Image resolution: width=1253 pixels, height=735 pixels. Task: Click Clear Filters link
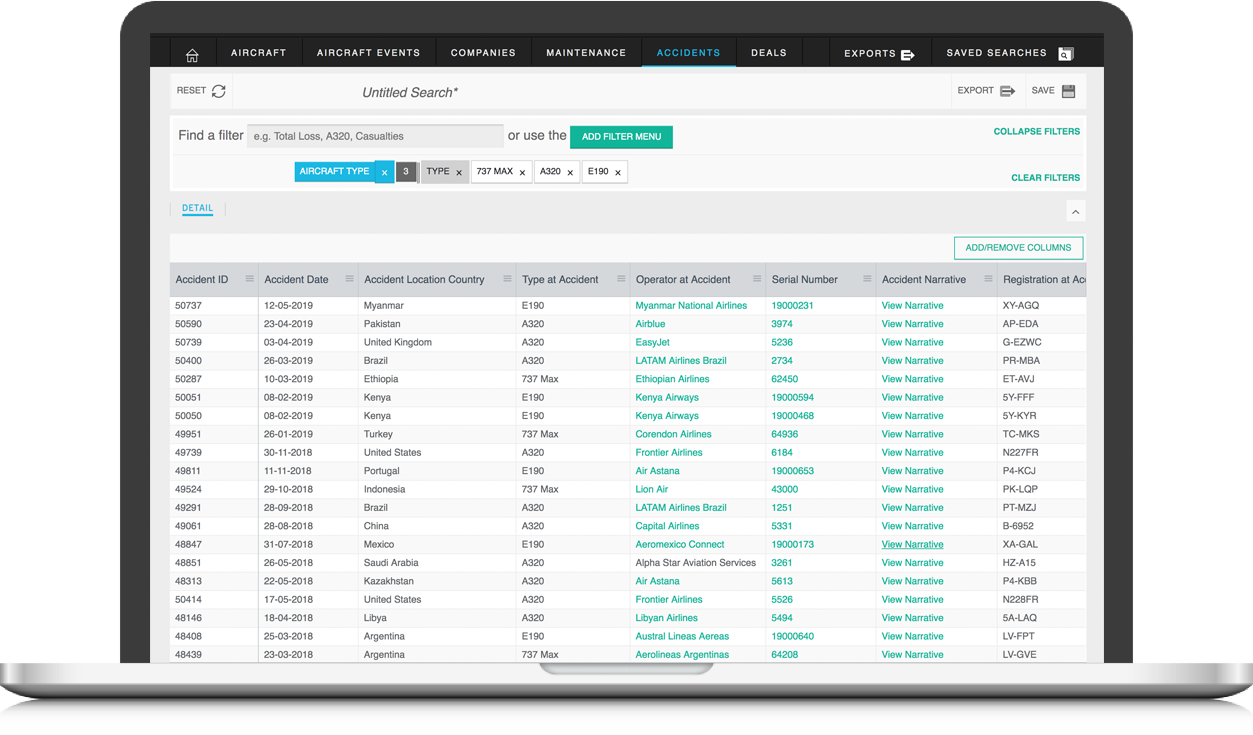pos(1045,178)
